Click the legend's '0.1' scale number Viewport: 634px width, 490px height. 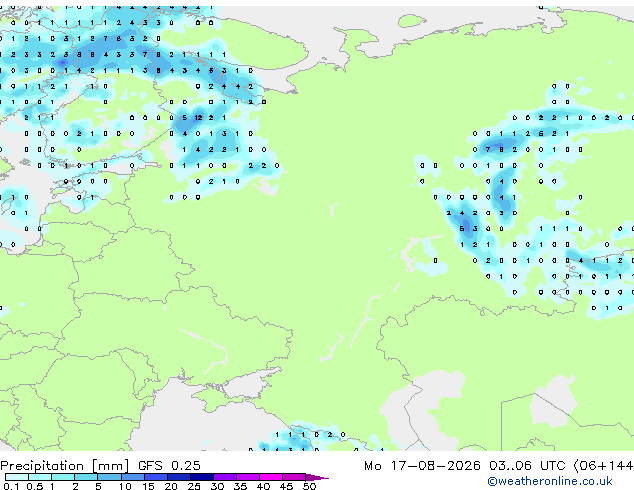pyautogui.click(x=11, y=486)
